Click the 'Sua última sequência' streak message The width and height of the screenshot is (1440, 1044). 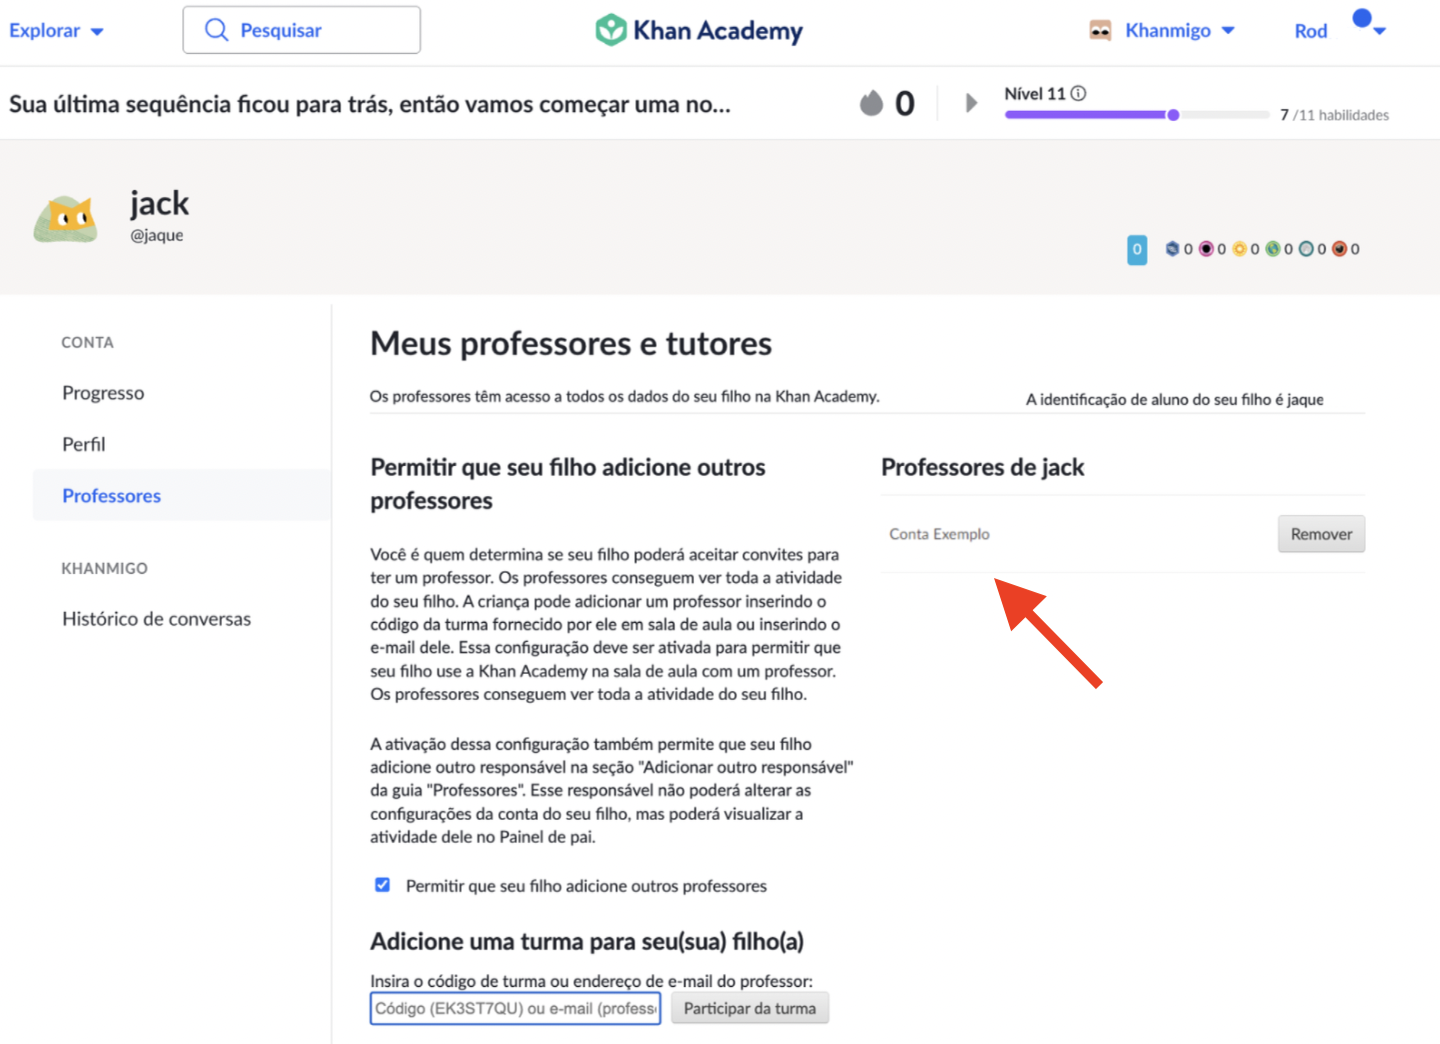pos(370,104)
